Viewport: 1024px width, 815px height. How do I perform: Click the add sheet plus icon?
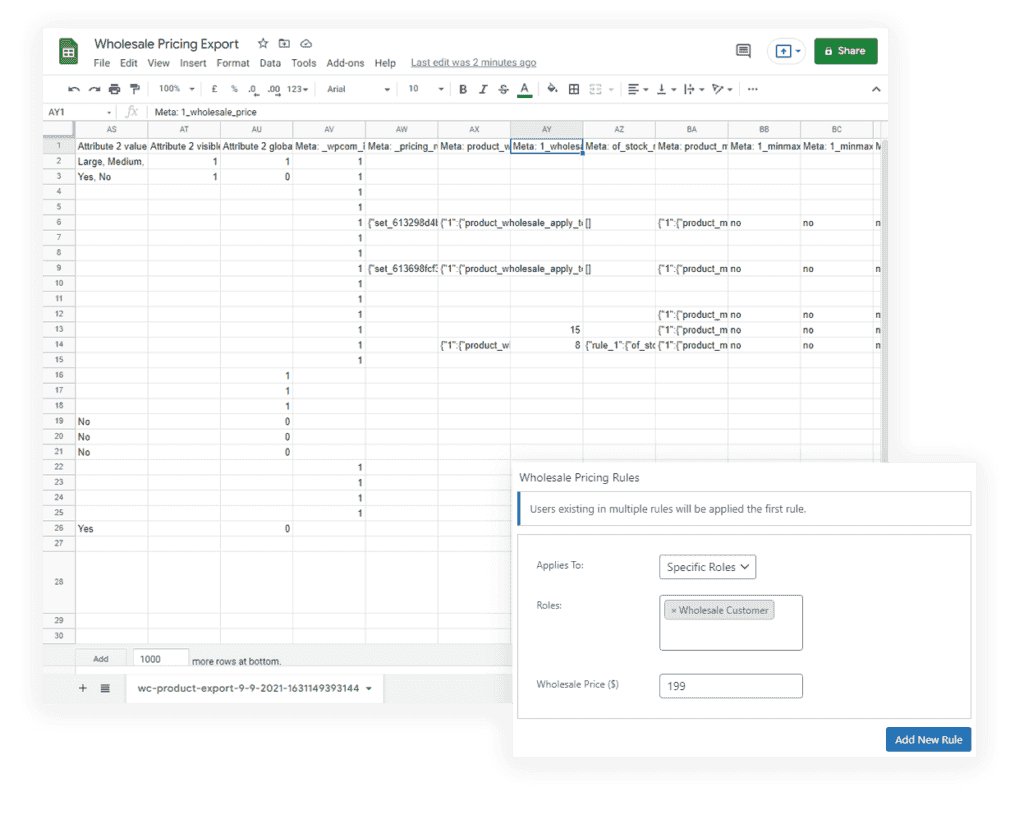pyautogui.click(x=83, y=688)
